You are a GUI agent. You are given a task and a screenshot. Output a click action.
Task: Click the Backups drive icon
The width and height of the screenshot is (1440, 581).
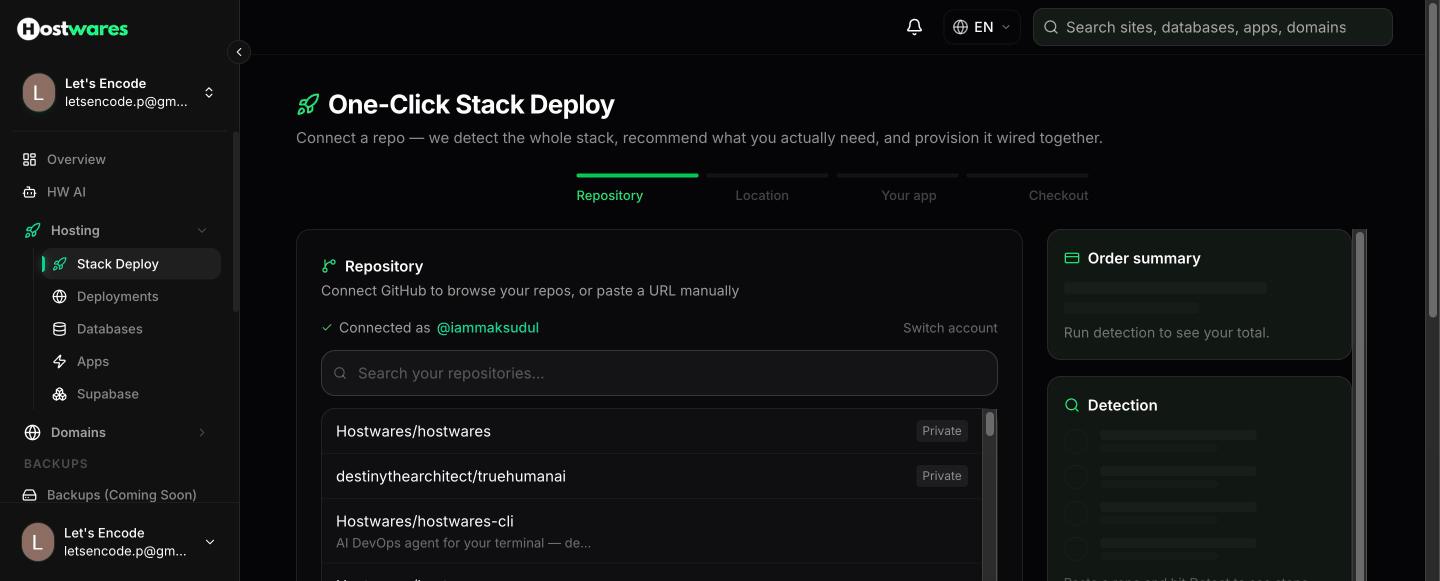coord(30,495)
